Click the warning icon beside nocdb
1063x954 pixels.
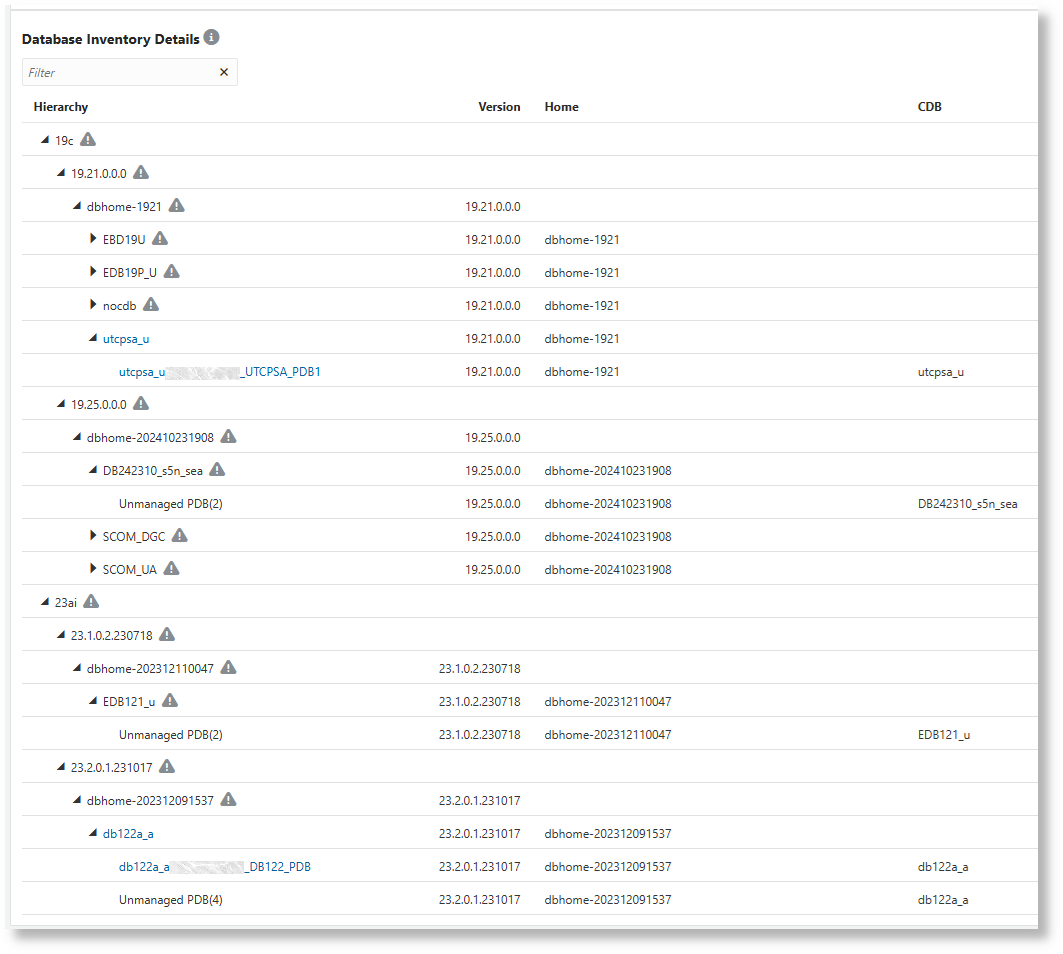151,304
